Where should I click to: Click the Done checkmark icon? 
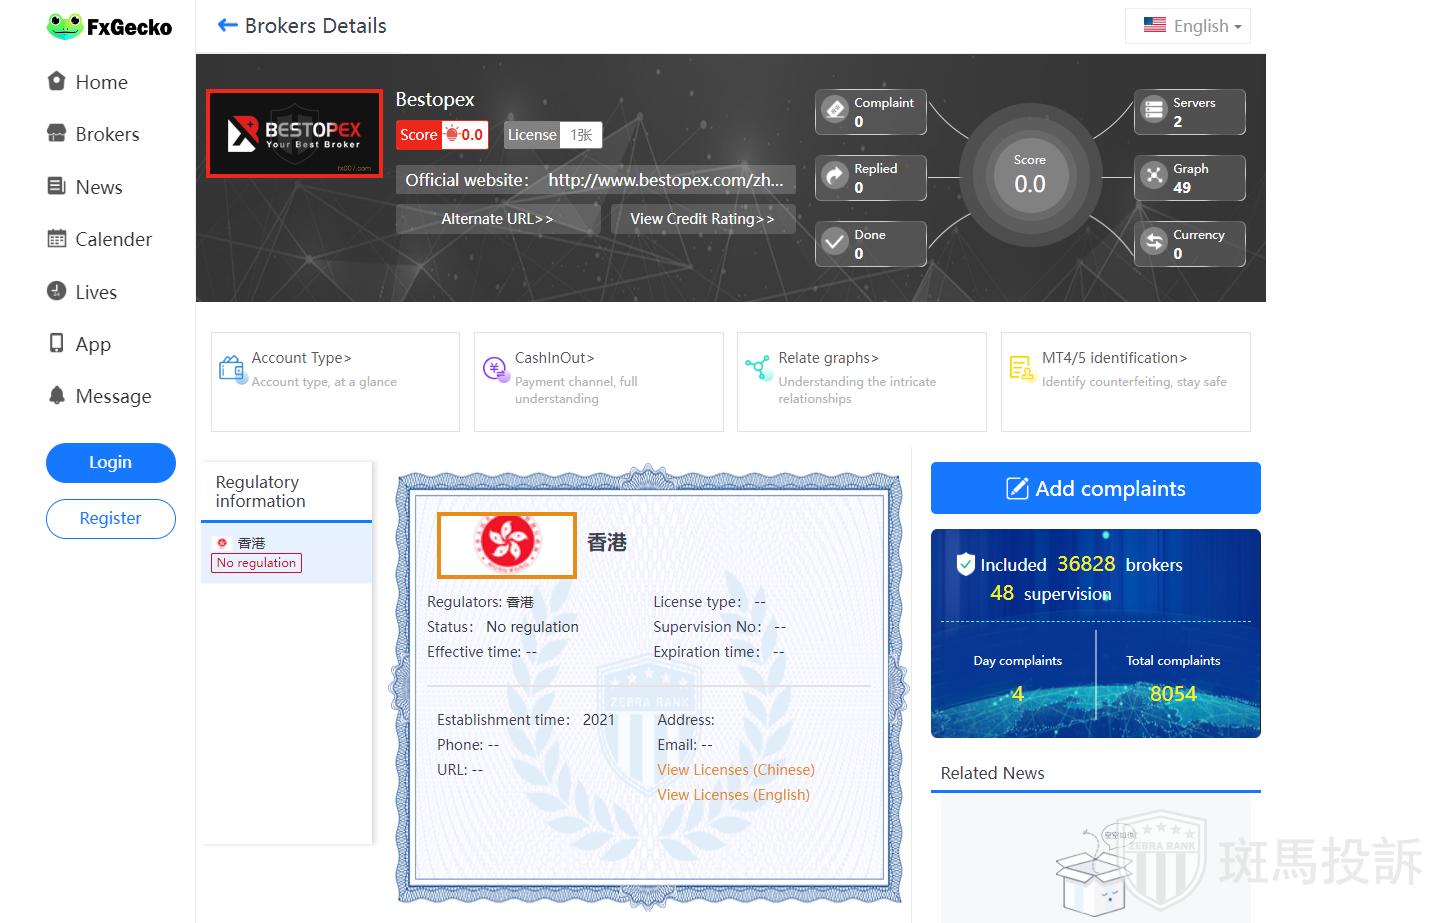click(x=835, y=243)
